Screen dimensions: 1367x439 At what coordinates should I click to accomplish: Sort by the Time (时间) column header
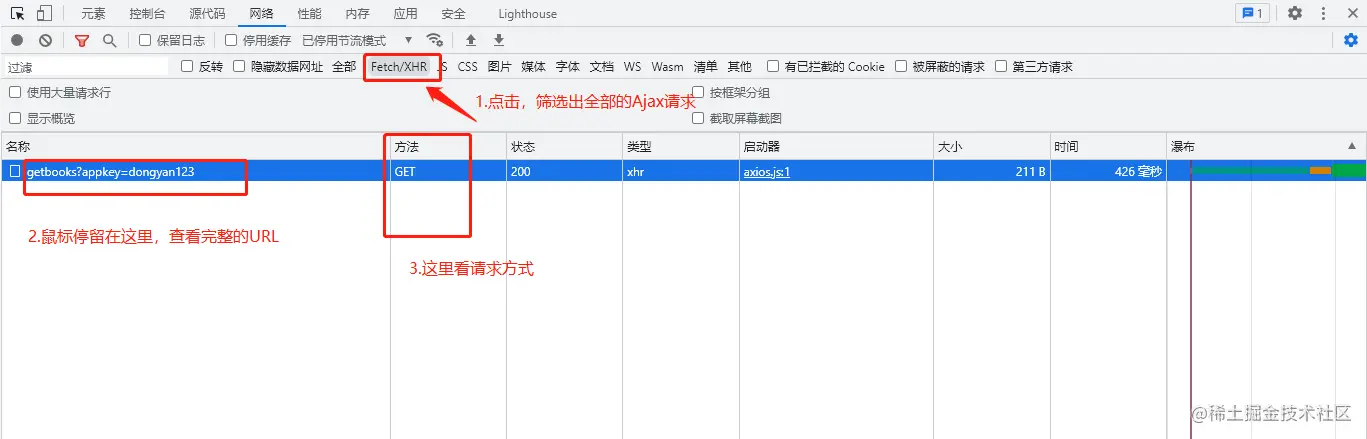coord(1108,146)
